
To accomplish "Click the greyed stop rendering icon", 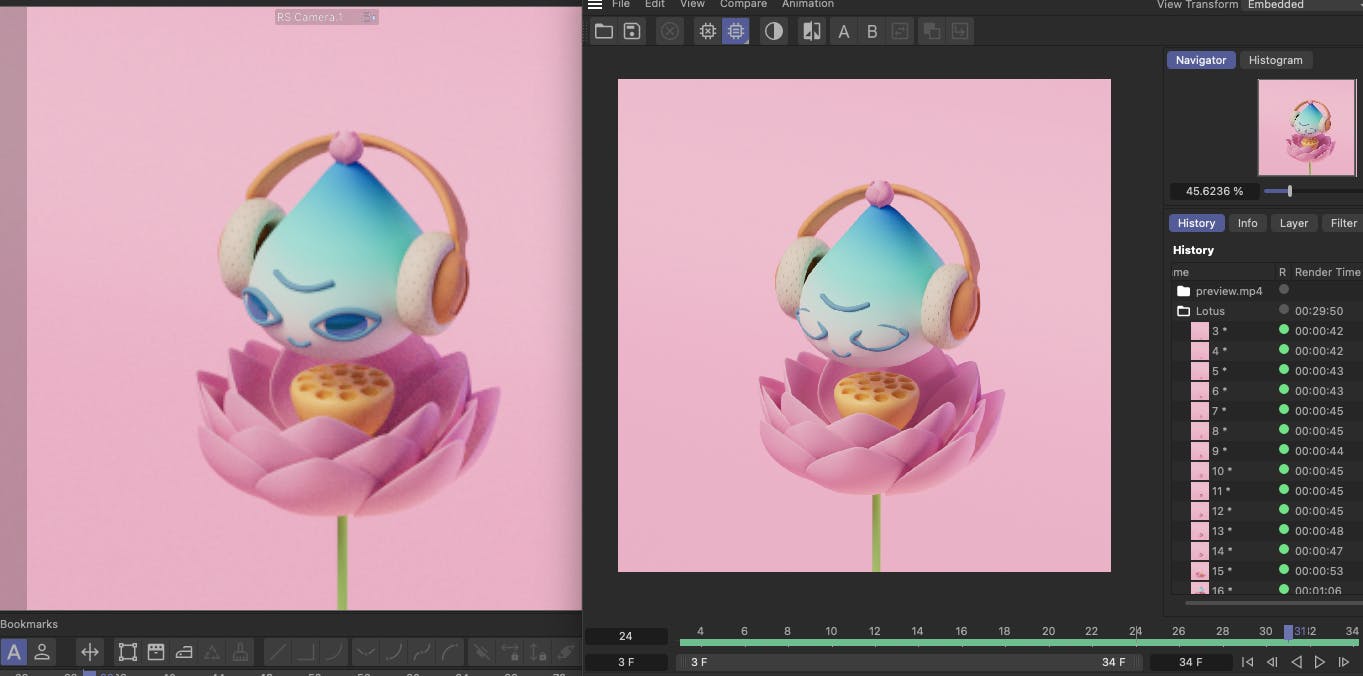I will click(x=670, y=31).
